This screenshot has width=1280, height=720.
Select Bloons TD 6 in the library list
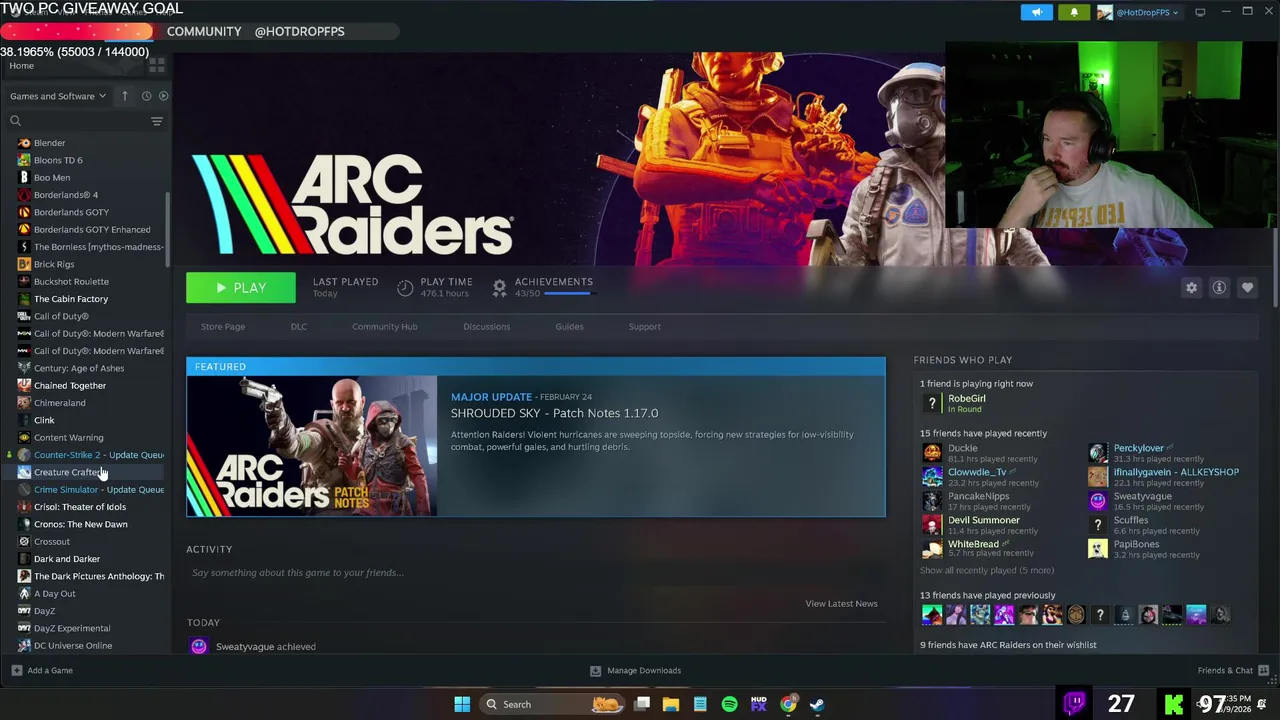point(58,160)
